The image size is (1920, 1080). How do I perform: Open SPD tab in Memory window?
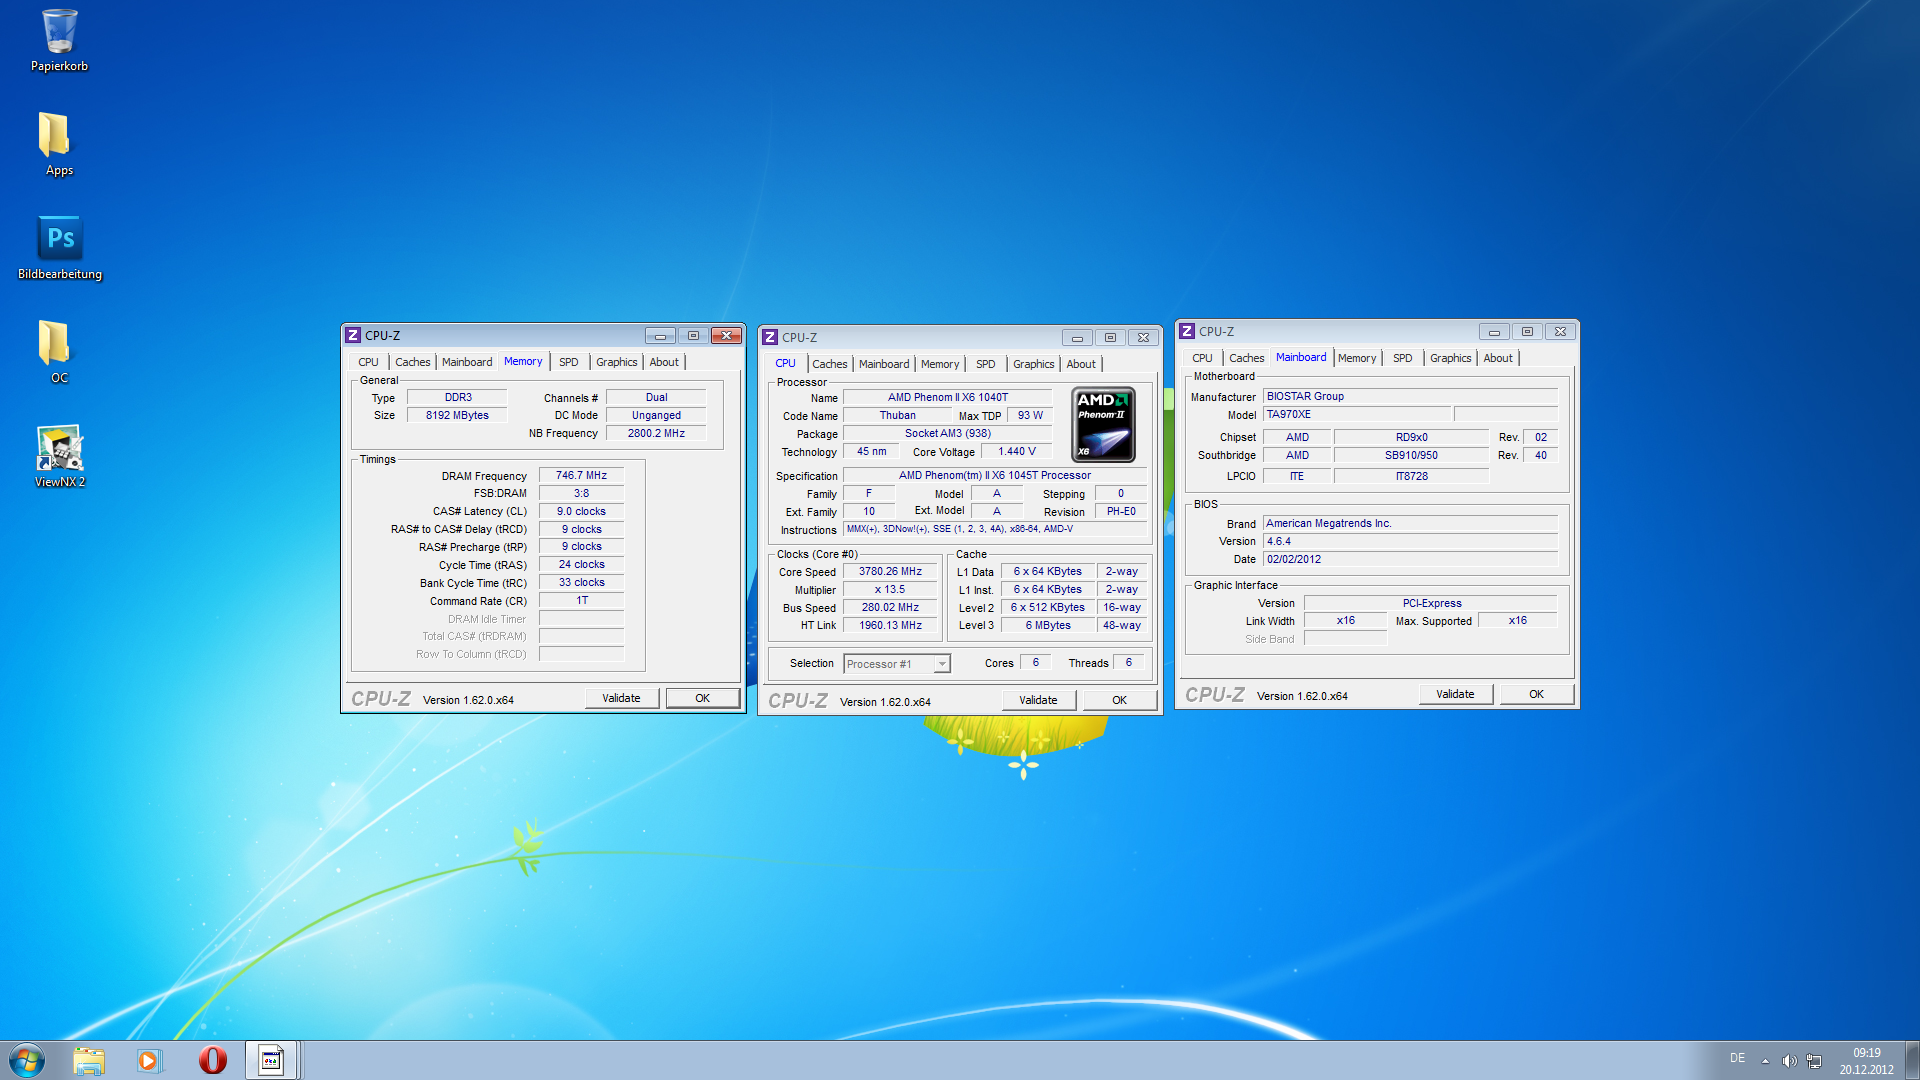click(x=568, y=362)
